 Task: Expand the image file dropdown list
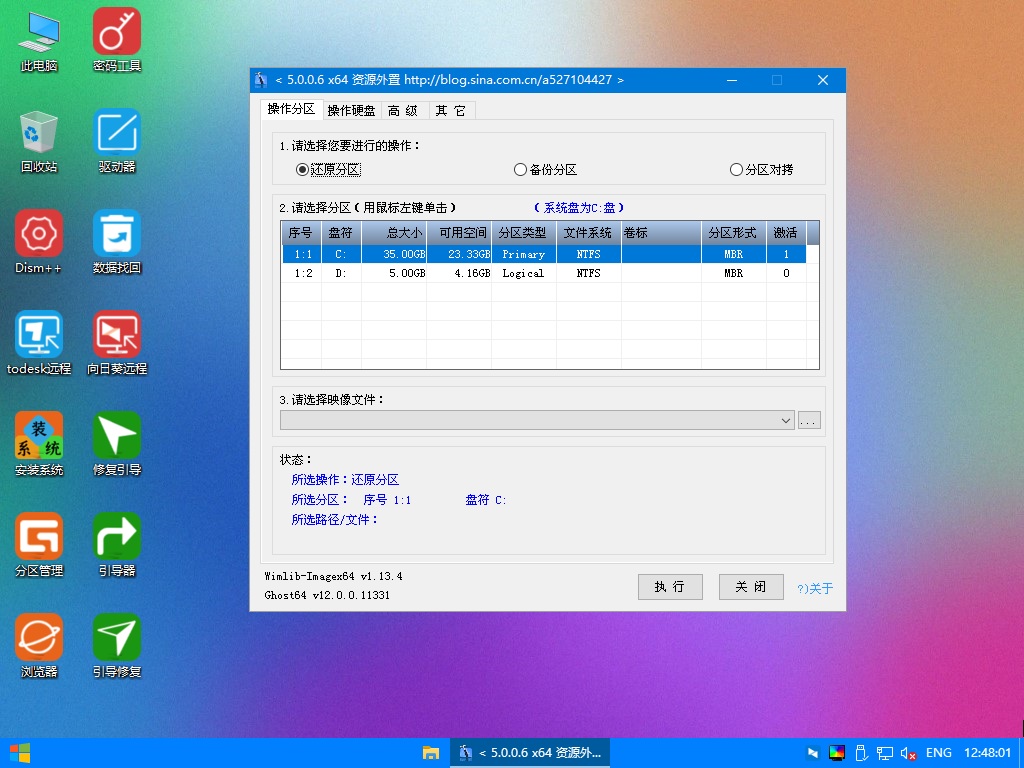point(786,421)
